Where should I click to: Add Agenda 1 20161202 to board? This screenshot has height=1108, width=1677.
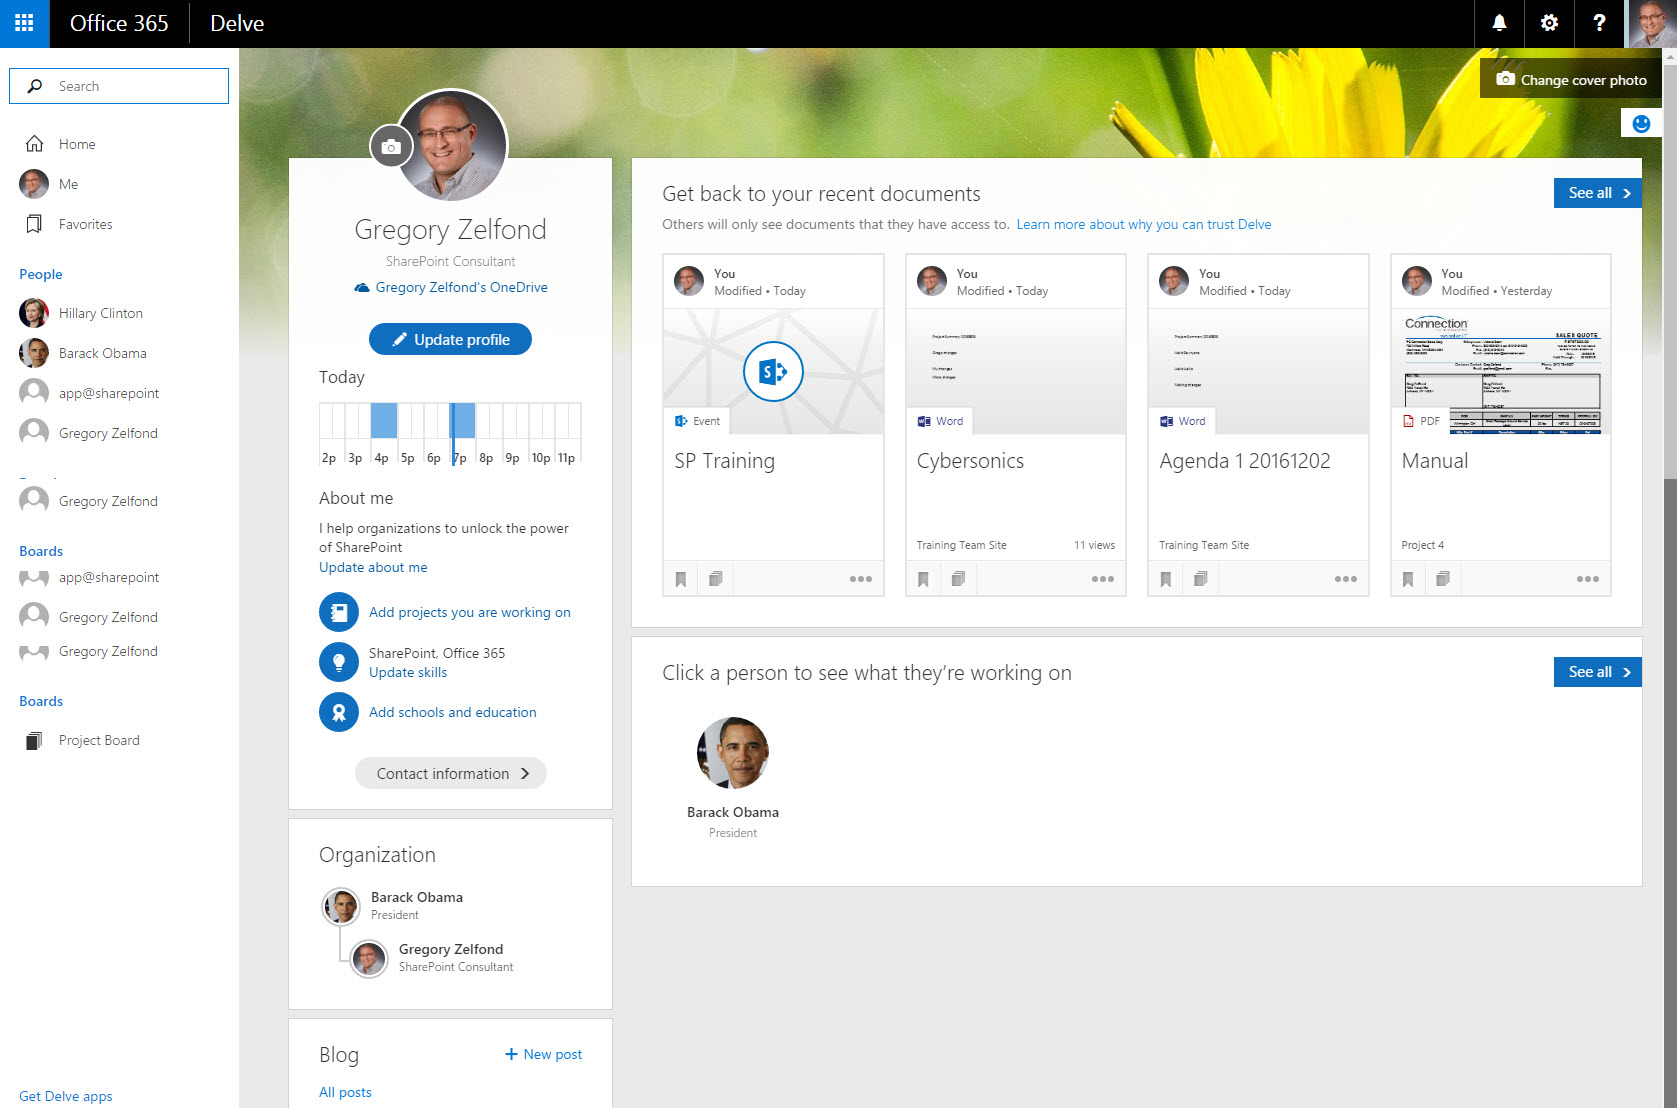(1201, 579)
